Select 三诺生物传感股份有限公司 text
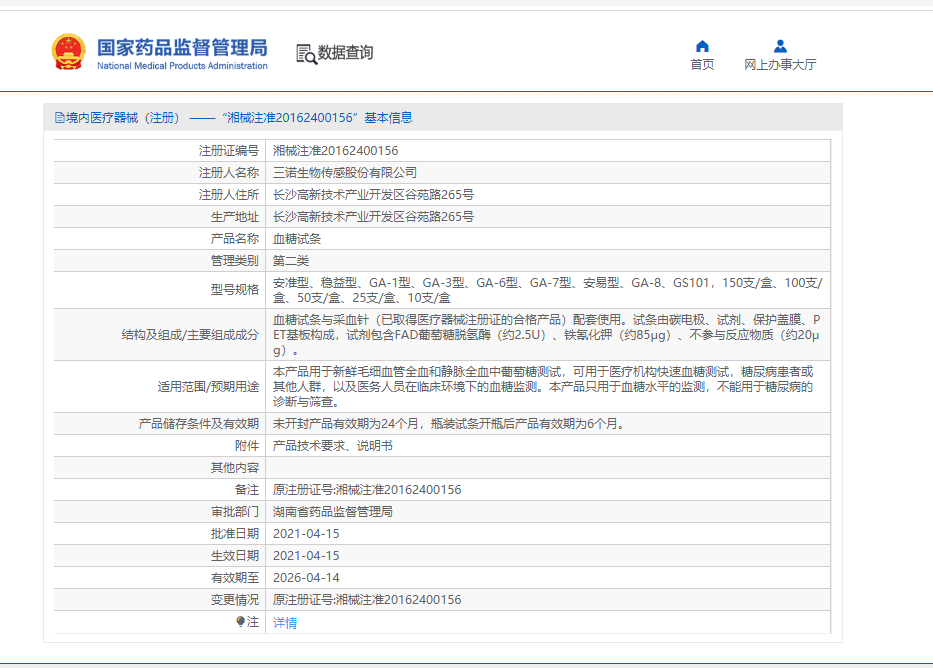Screen dimensions: 933x668 click(x=345, y=173)
